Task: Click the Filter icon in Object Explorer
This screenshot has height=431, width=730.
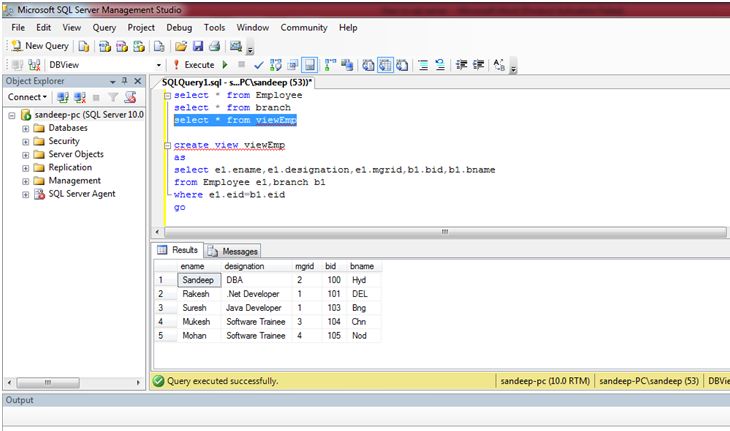Action: pos(113,97)
